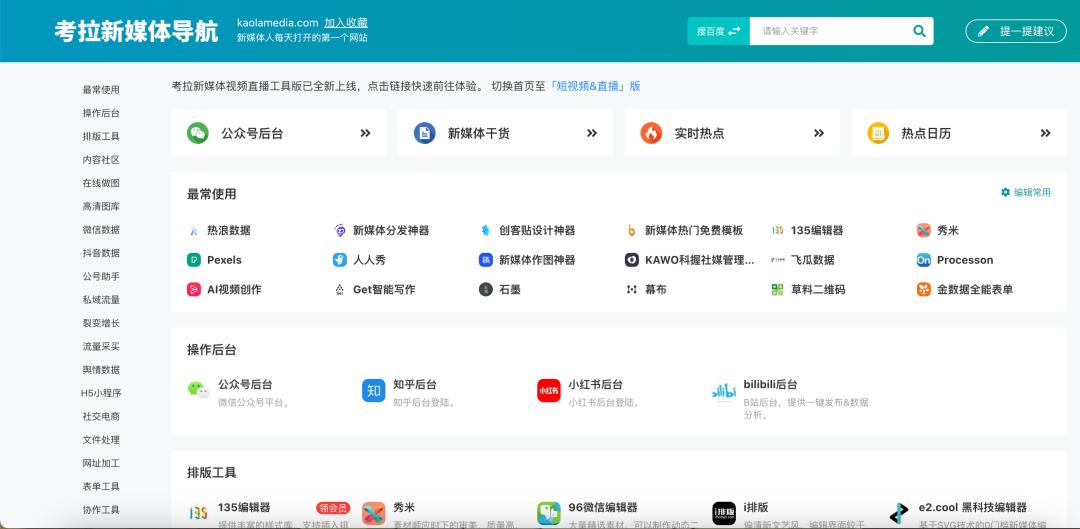The height and width of the screenshot is (529, 1080).
Task: Select 在线做图 in the left sidebar
Action: pos(101,183)
